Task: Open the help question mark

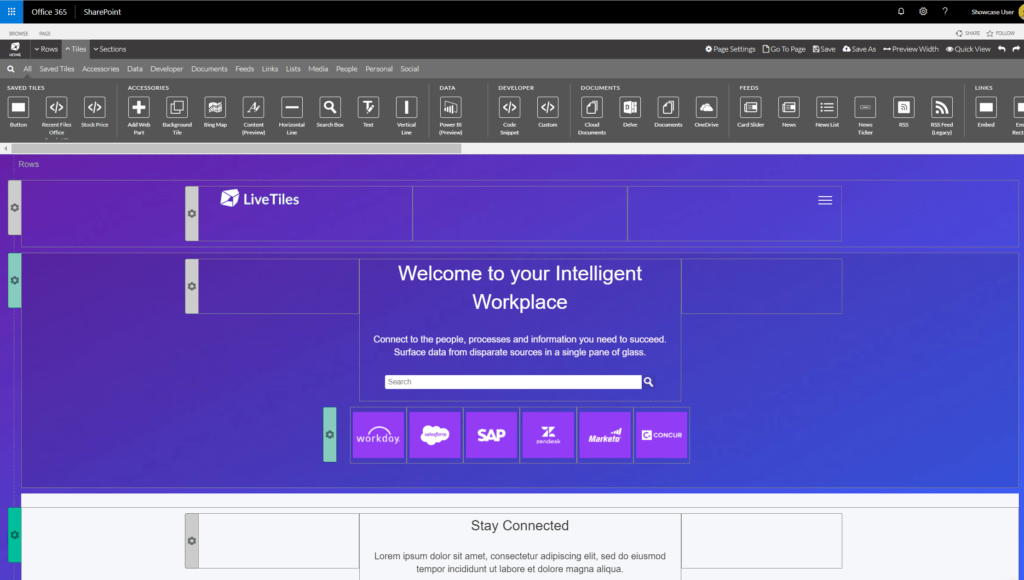Action: (x=945, y=11)
